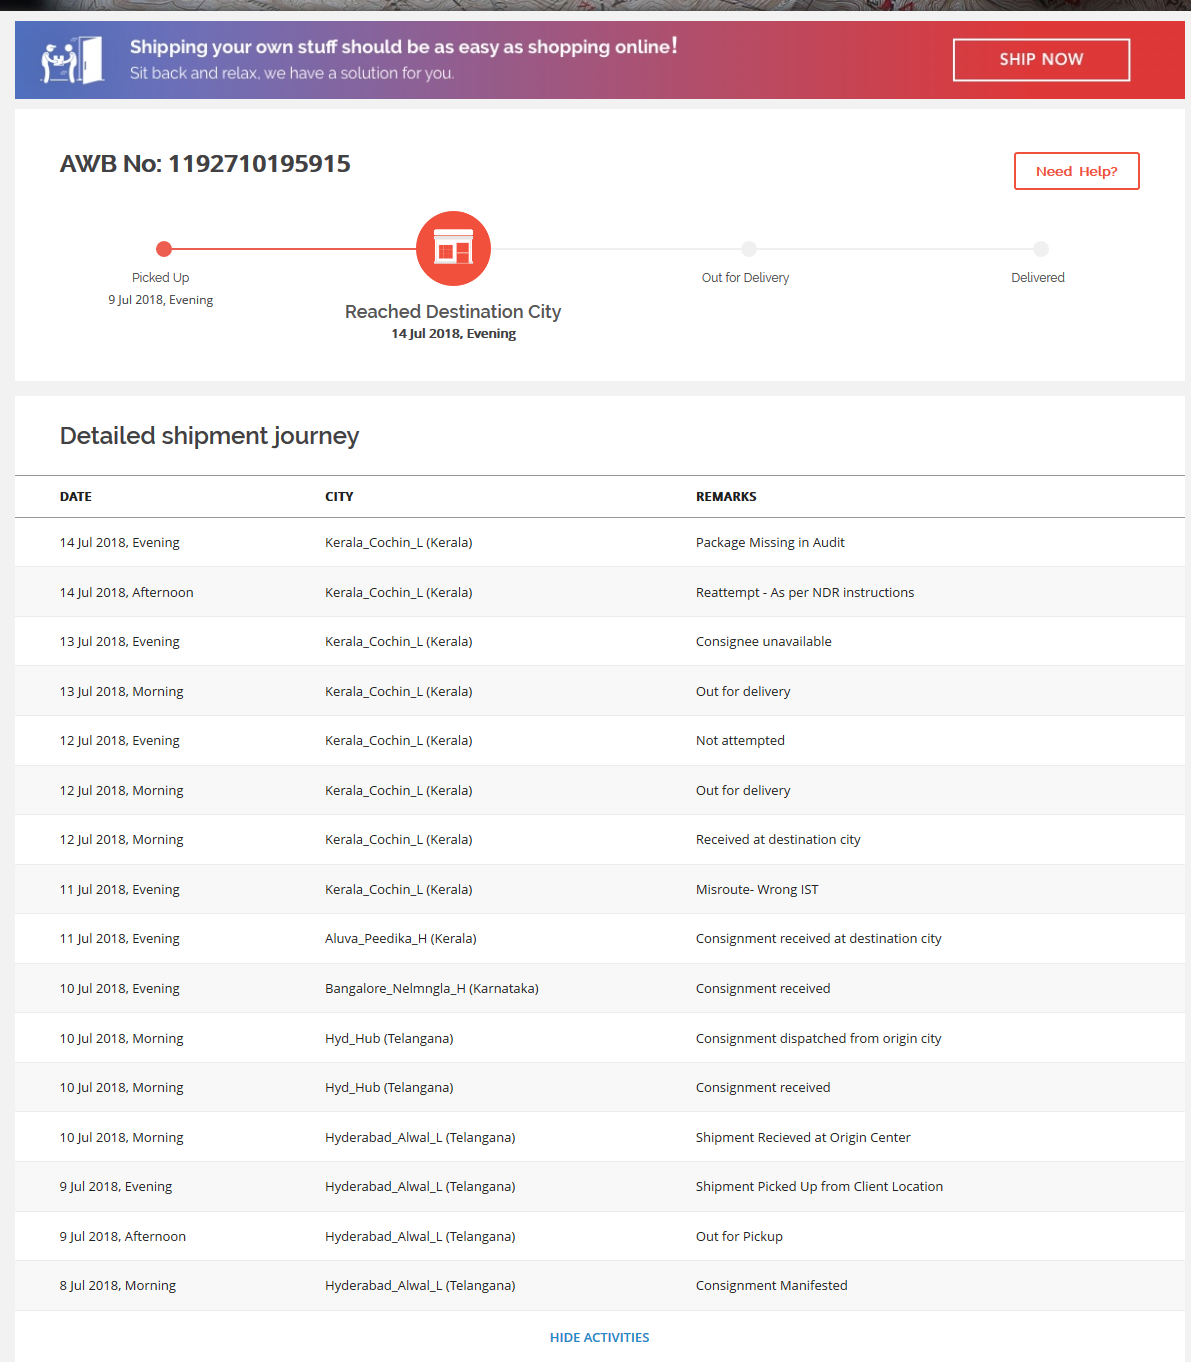Image resolution: width=1191 pixels, height=1362 pixels.
Task: Select the Aluva_Peedika_H (Kerala) city entry
Action: (x=400, y=939)
